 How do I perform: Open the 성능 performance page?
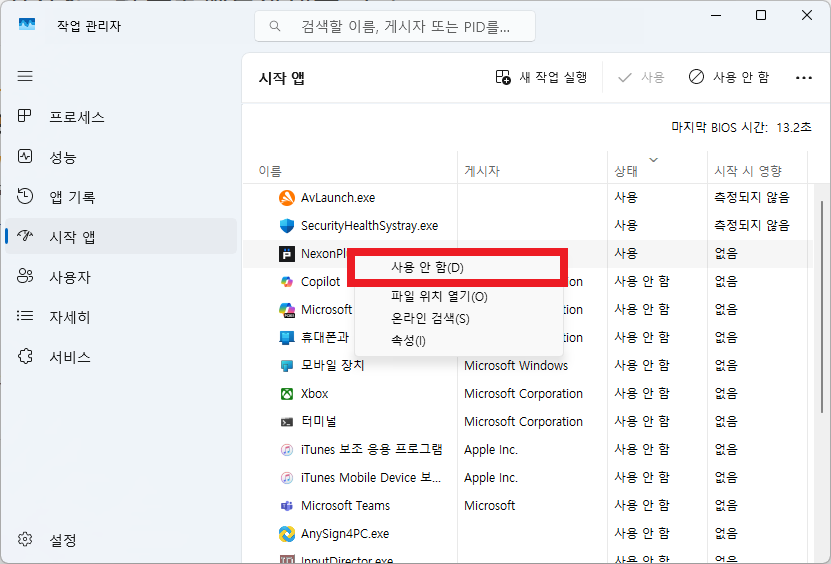click(x=121, y=157)
